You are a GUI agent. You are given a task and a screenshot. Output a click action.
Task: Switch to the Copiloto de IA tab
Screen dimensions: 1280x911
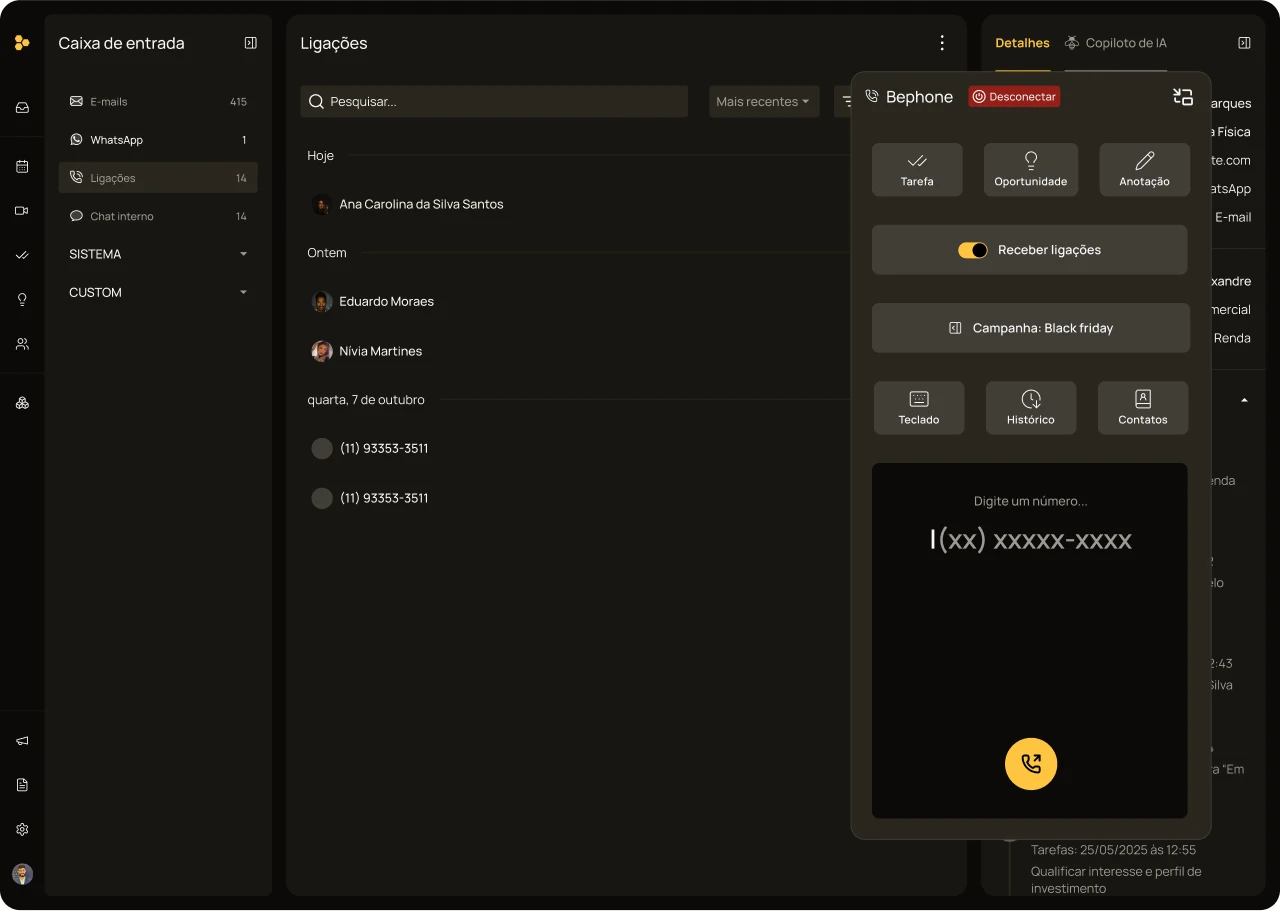[x=1115, y=43]
